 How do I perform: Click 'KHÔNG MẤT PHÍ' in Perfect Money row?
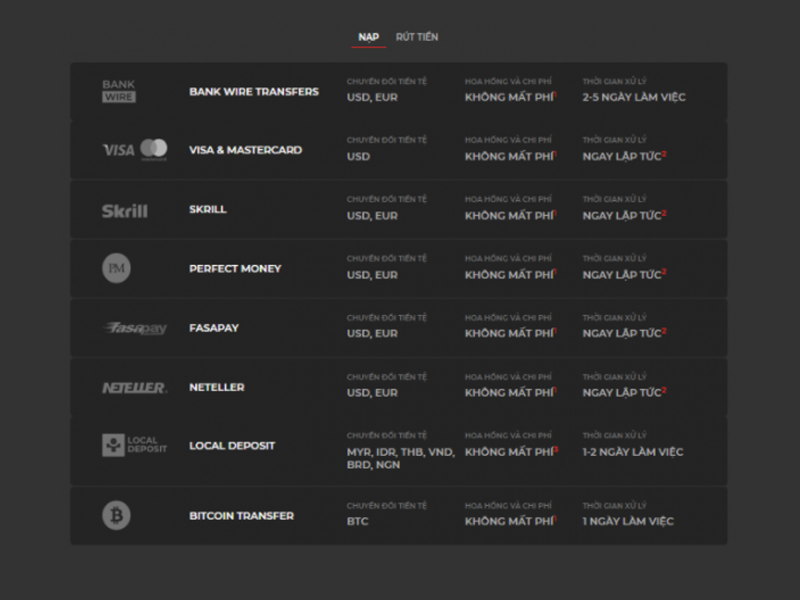click(509, 274)
